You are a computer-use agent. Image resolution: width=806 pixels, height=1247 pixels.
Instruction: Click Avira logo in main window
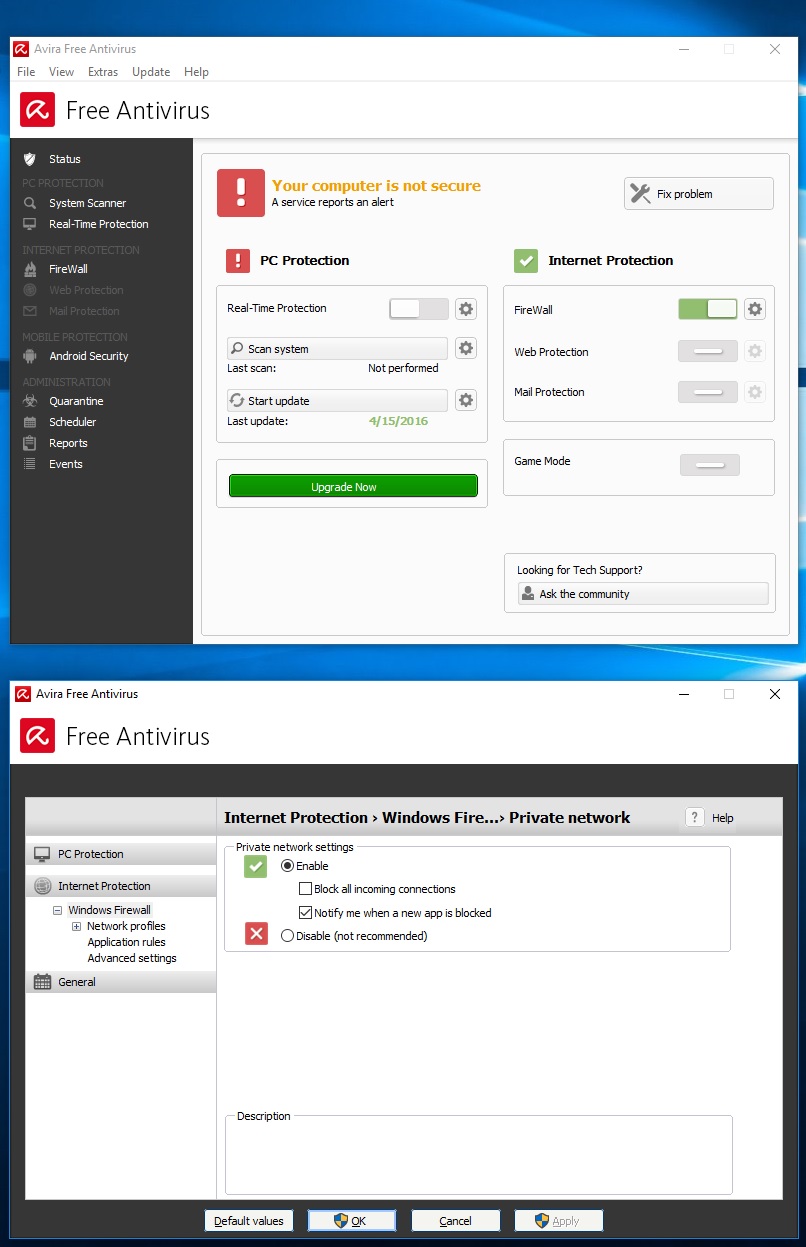pyautogui.click(x=38, y=110)
